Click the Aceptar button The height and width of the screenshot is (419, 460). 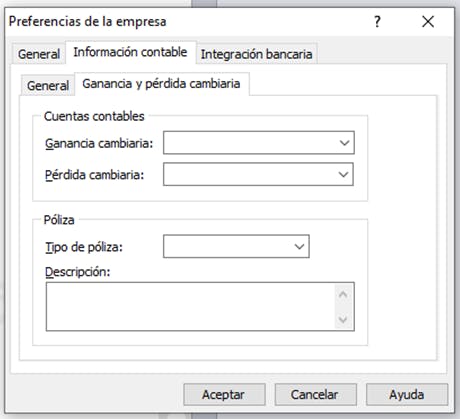point(224,395)
